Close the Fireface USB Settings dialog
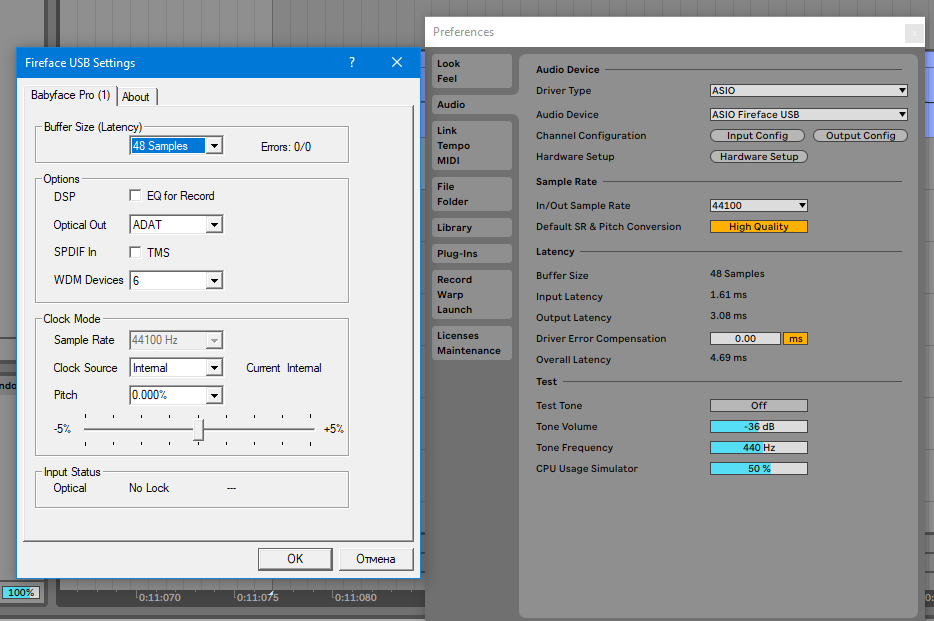Viewport: 934px width, 621px height. [x=397, y=63]
